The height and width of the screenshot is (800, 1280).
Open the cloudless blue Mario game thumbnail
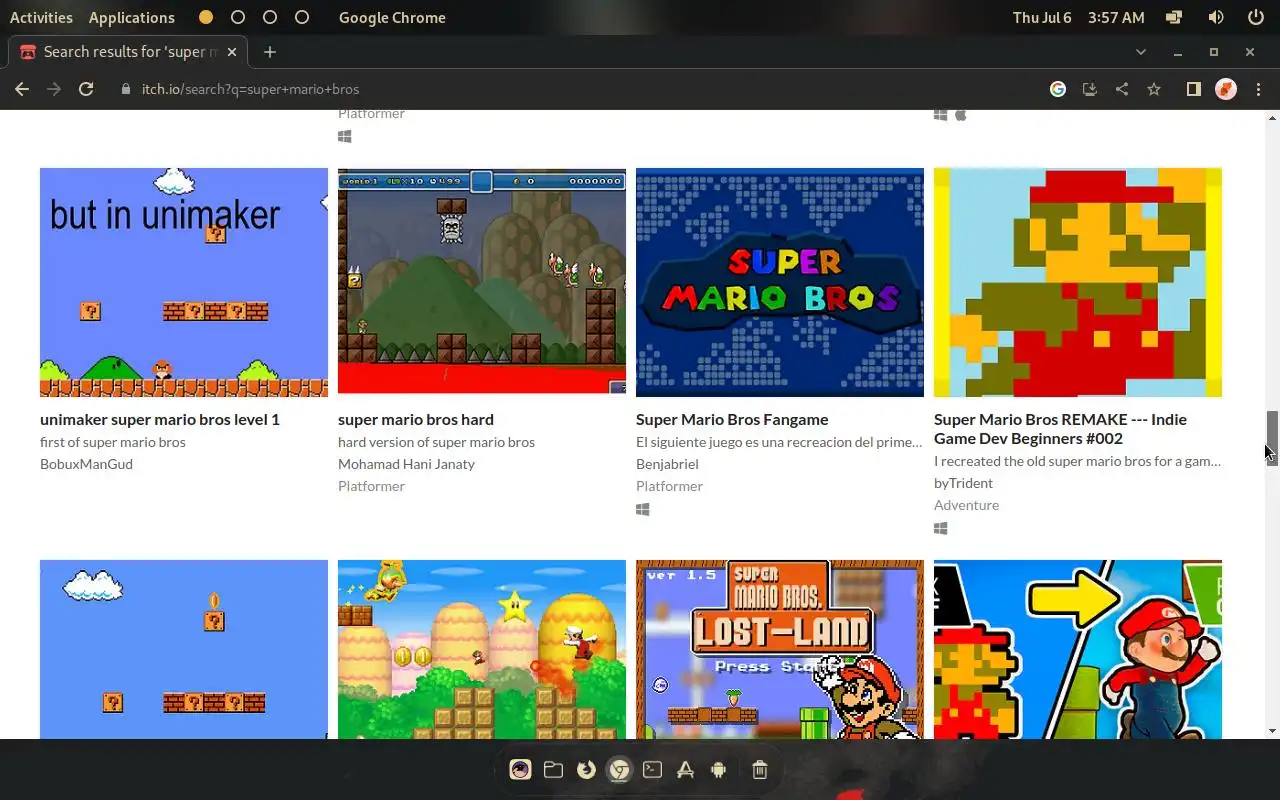[x=184, y=649]
